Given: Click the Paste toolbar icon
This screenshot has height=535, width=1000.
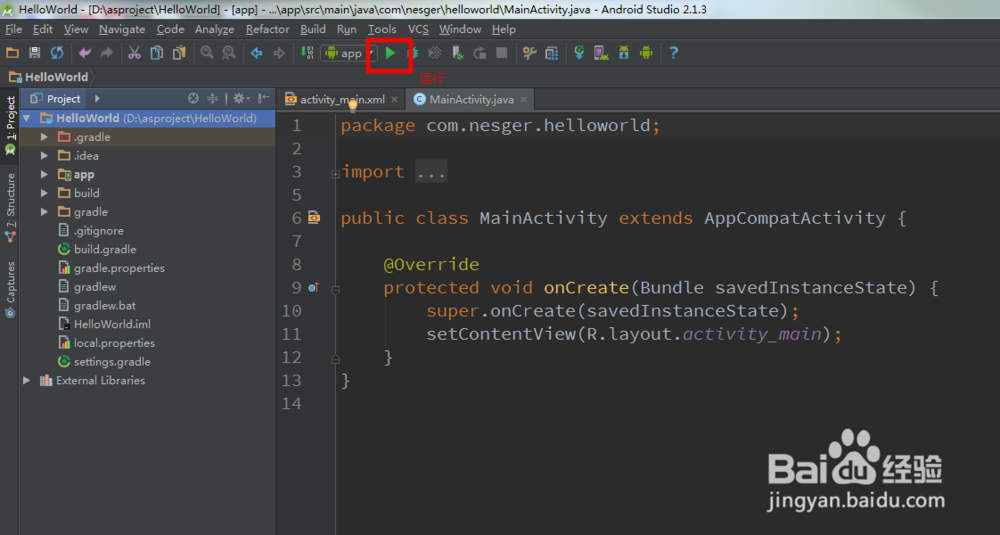Looking at the screenshot, I should coord(179,53).
